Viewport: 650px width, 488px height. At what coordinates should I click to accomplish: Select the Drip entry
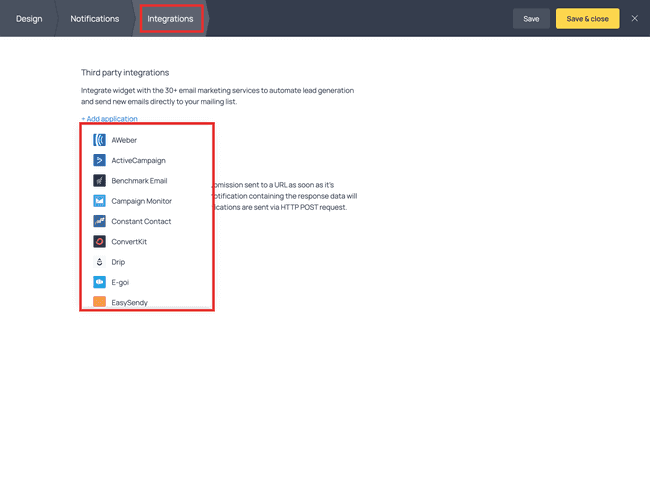(147, 262)
